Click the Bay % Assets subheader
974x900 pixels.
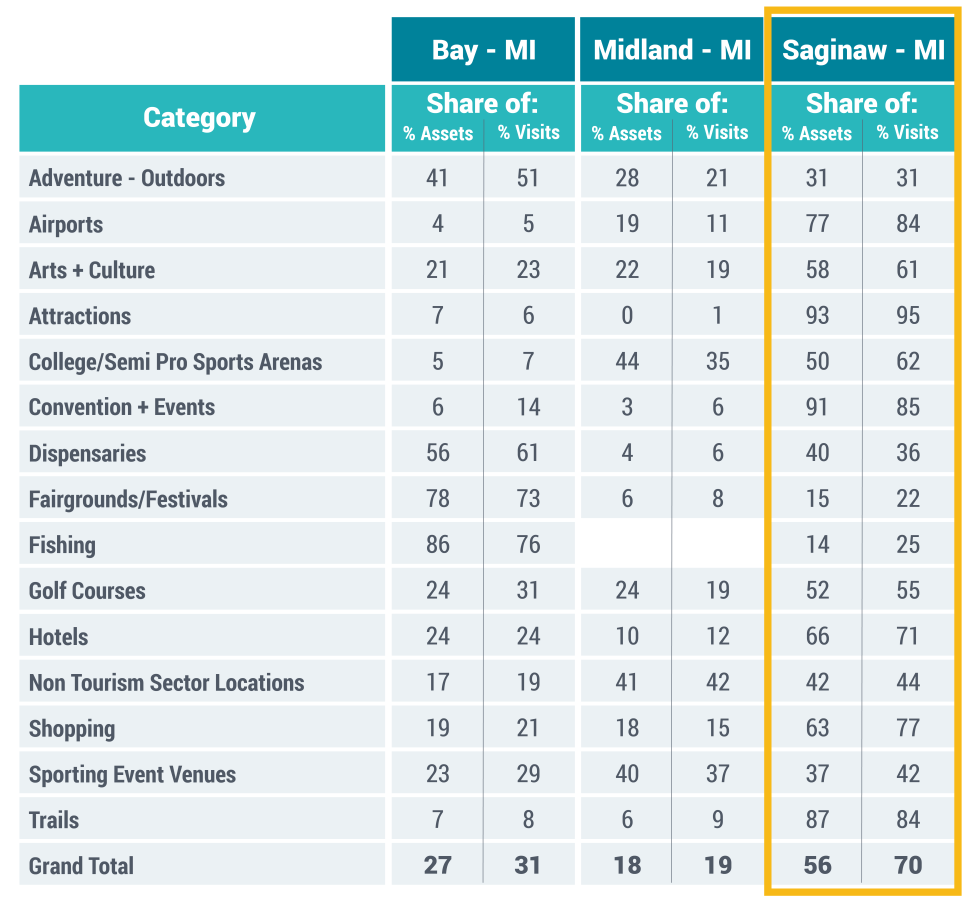click(x=438, y=133)
